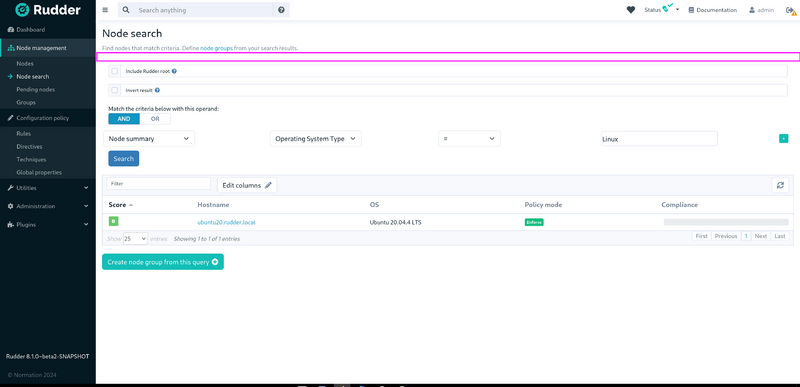The height and width of the screenshot is (387, 800).
Task: Expand the Plugins menu
Action: (47, 225)
